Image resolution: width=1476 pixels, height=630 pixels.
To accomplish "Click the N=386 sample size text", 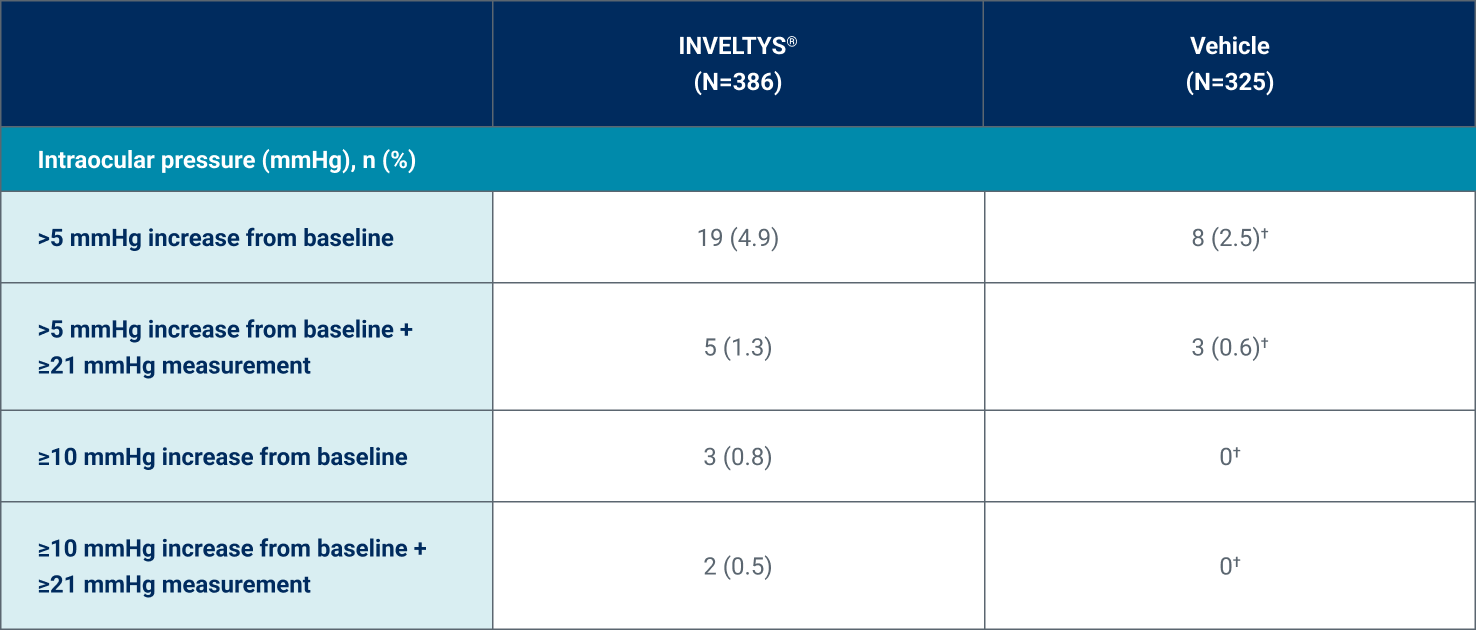I will click(x=738, y=82).
